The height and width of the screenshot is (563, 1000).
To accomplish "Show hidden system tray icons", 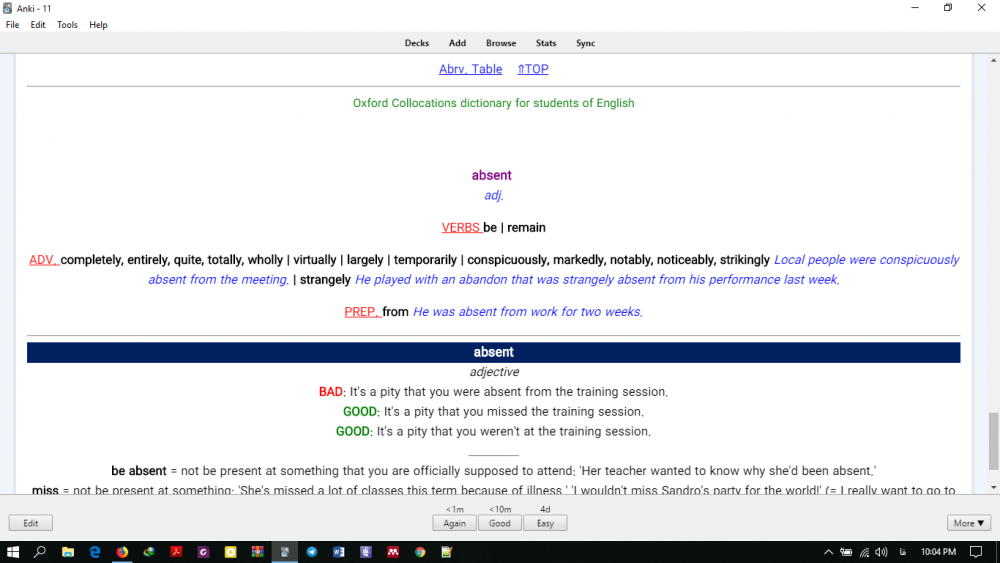I will click(828, 552).
